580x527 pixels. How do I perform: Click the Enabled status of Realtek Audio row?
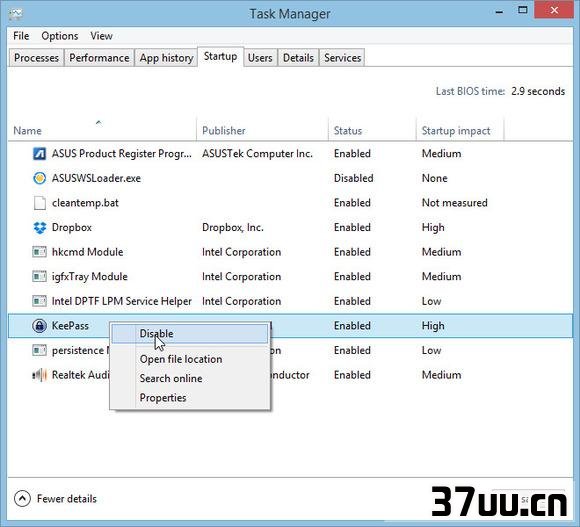352,375
